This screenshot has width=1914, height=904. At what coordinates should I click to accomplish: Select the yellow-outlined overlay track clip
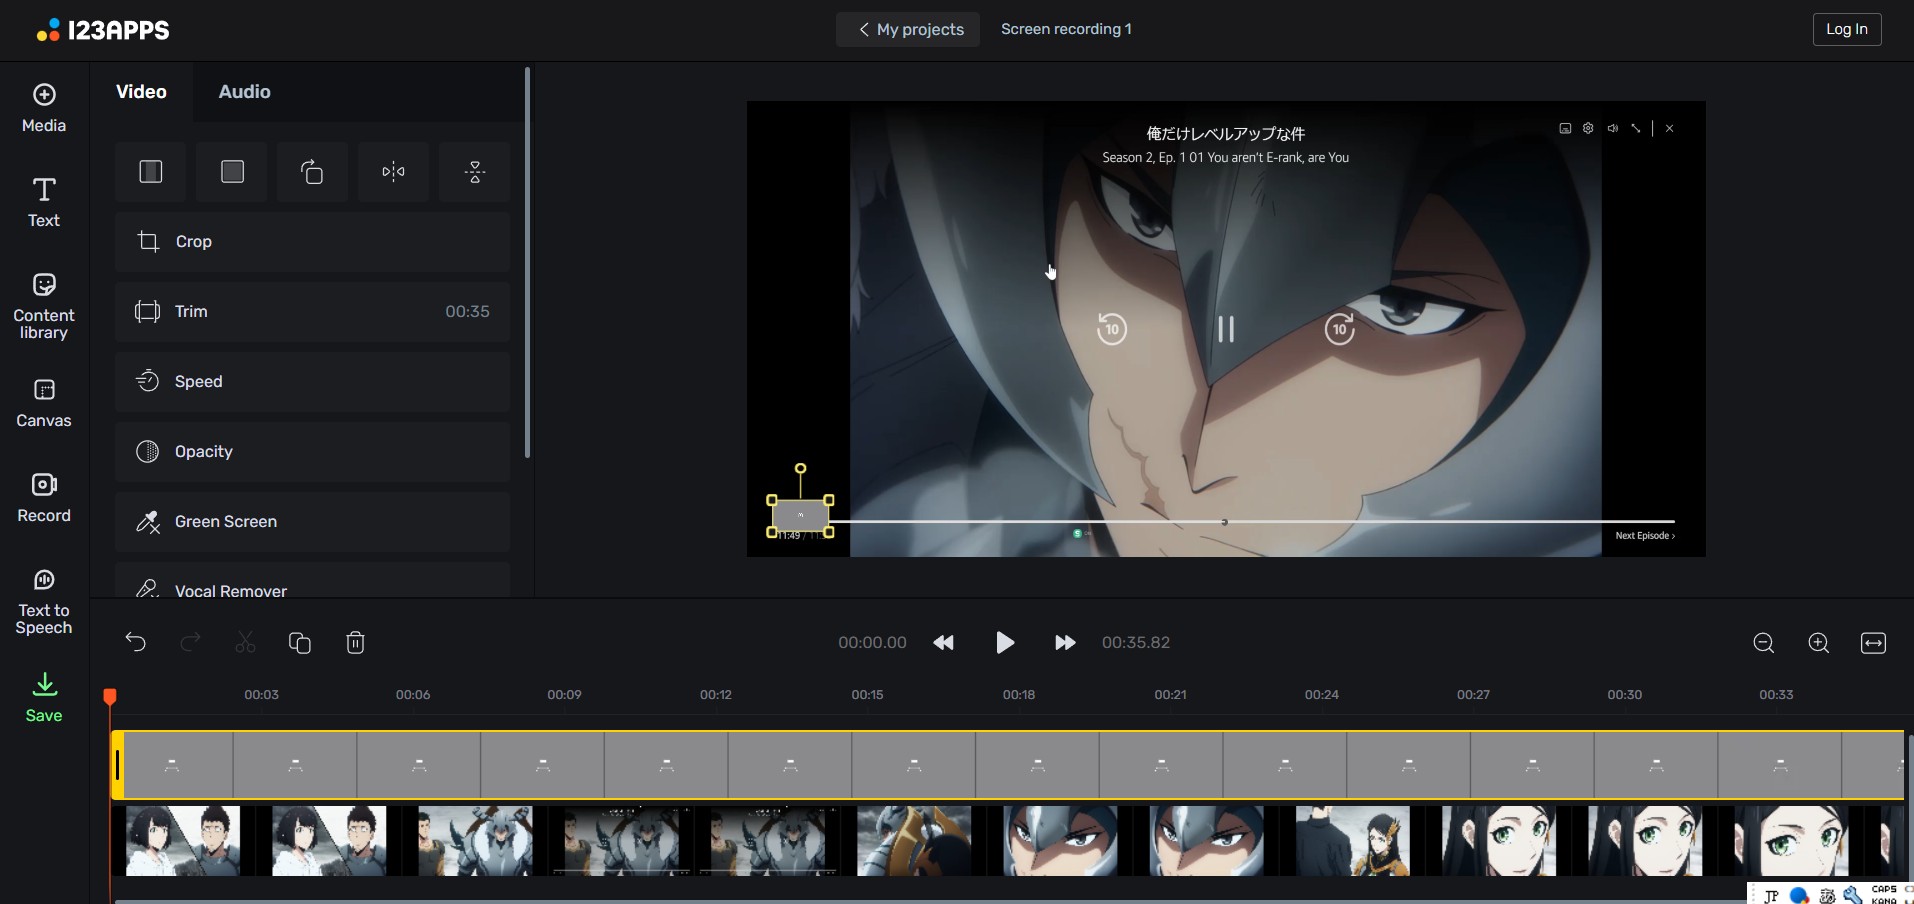pyautogui.click(x=1010, y=765)
